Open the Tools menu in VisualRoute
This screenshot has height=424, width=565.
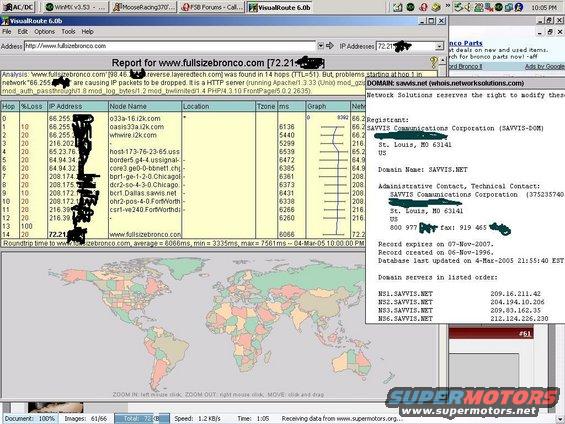click(x=68, y=32)
